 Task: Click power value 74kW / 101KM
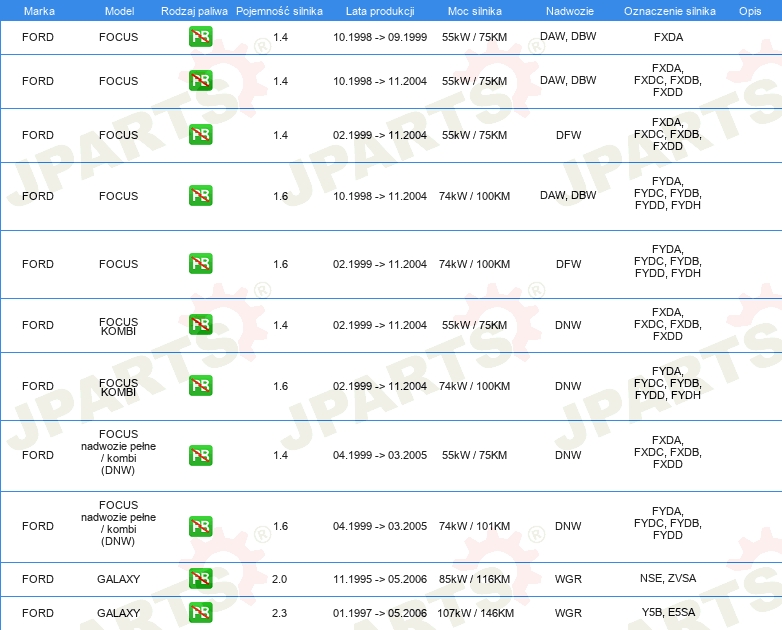(475, 526)
